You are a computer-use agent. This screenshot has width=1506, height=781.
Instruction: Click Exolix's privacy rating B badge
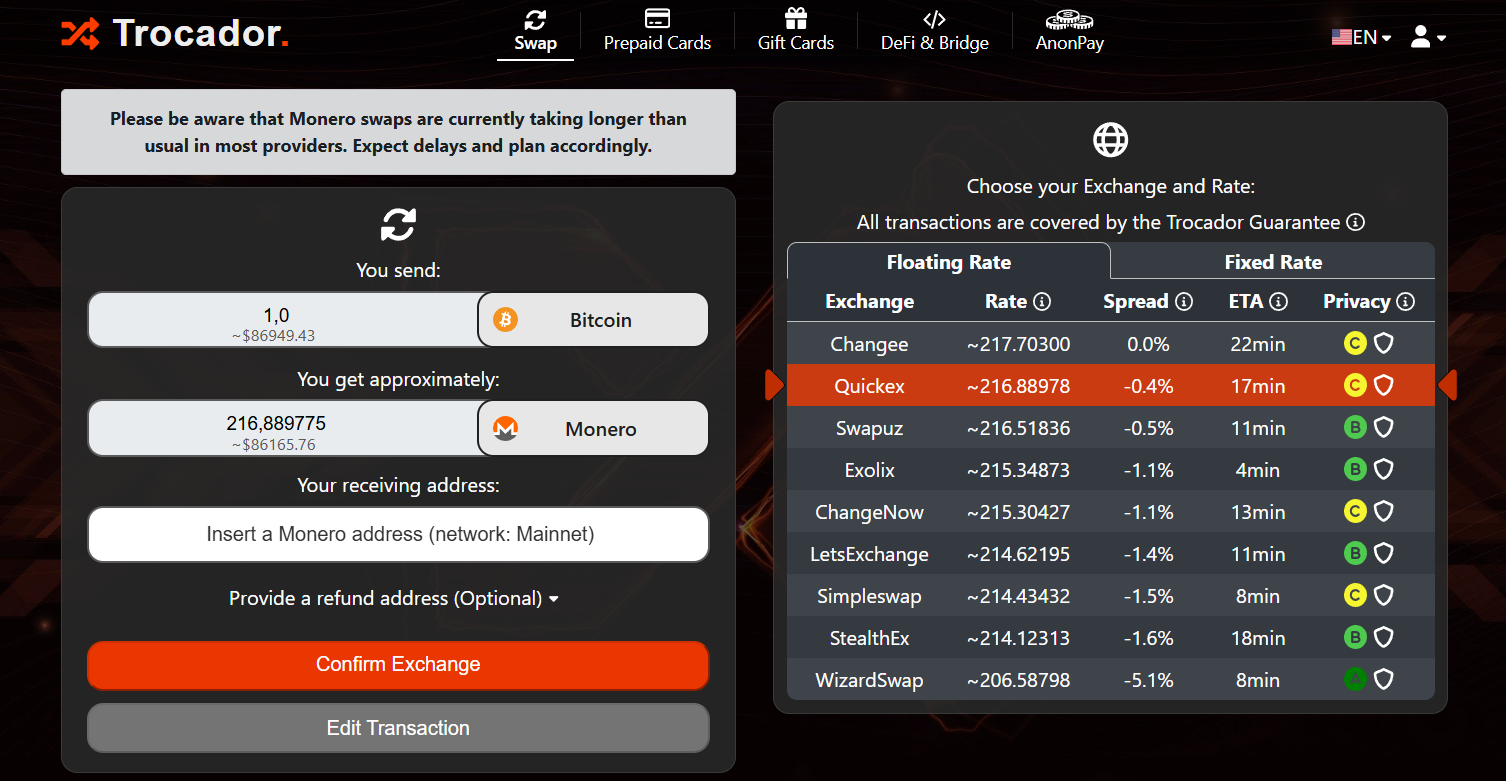coord(1355,469)
